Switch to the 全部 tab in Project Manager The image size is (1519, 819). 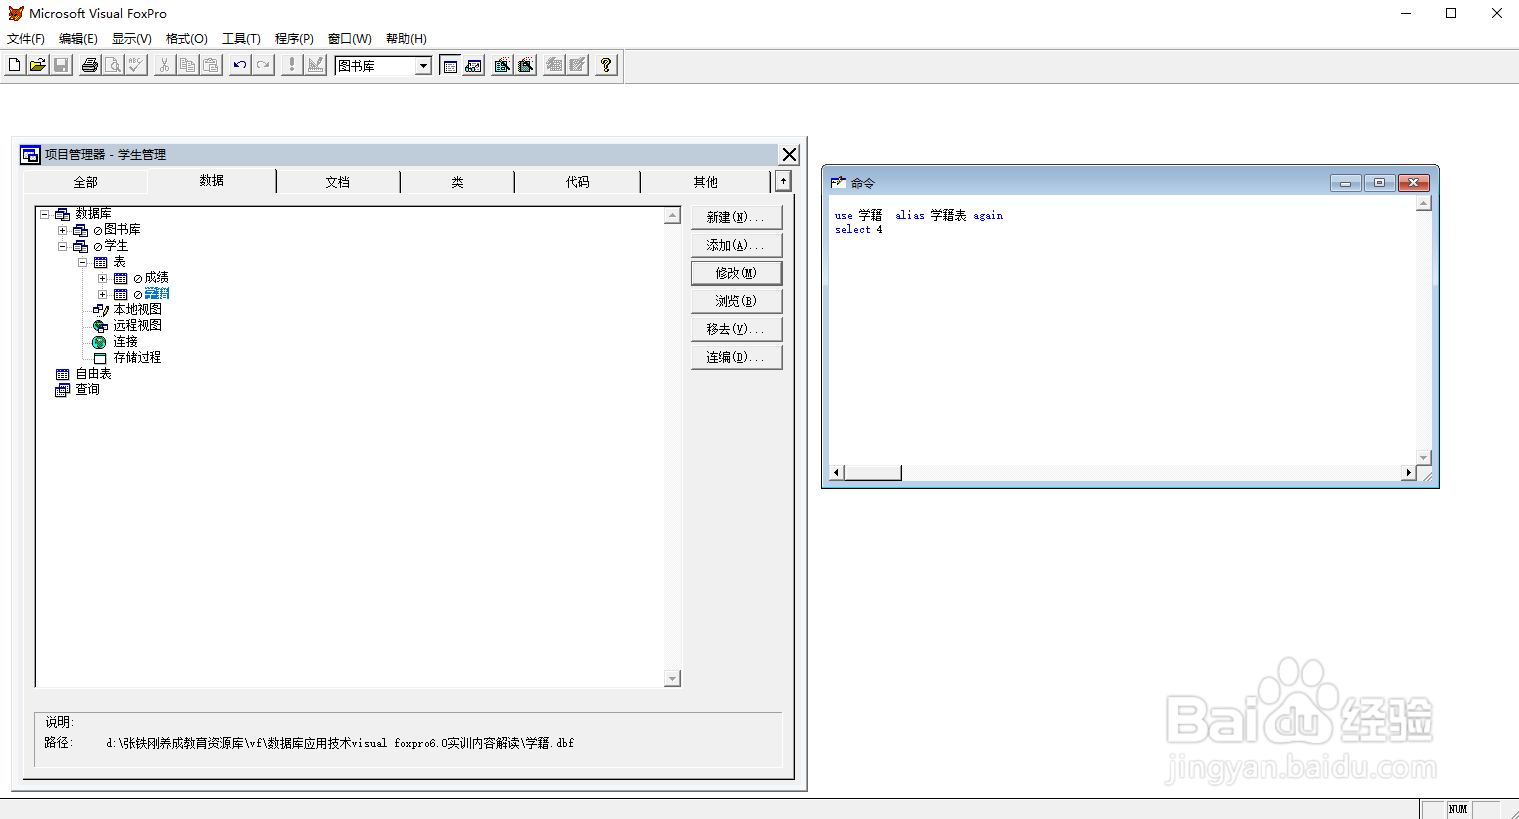pos(85,182)
